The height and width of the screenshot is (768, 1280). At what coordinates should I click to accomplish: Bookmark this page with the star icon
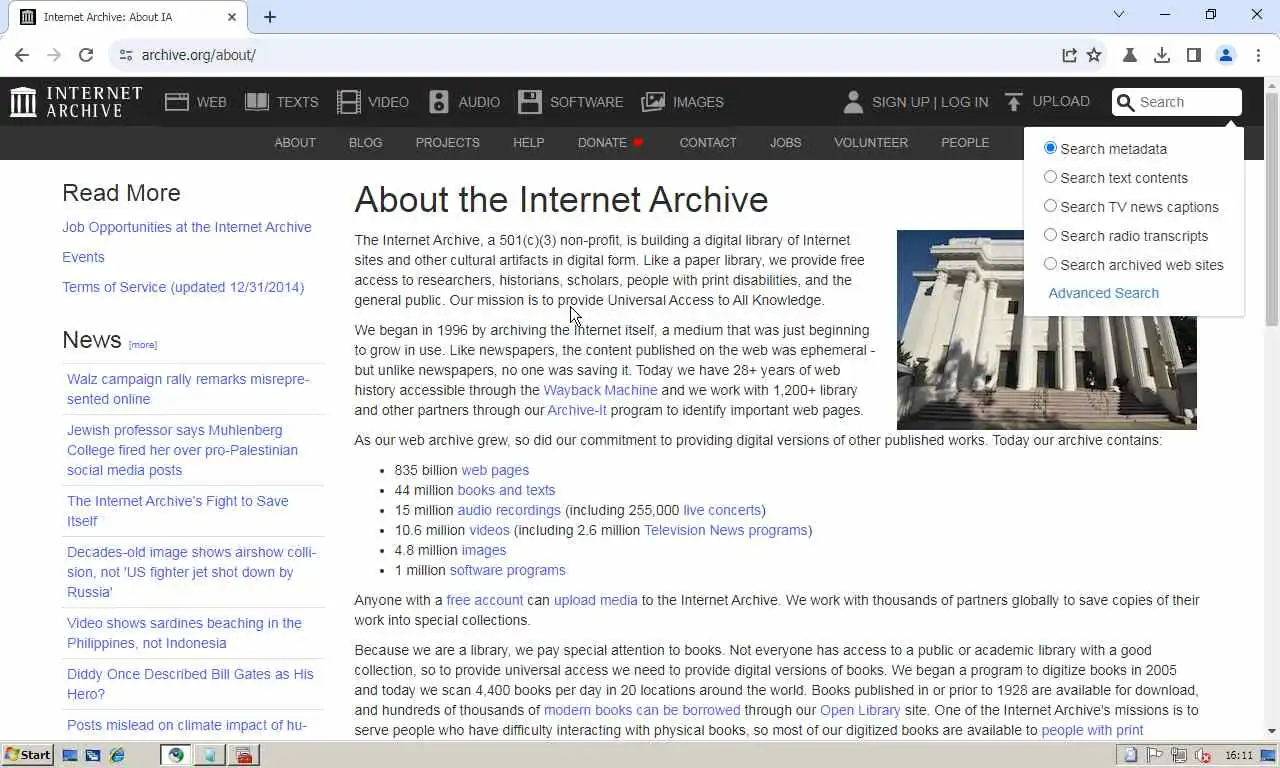tap(1094, 55)
